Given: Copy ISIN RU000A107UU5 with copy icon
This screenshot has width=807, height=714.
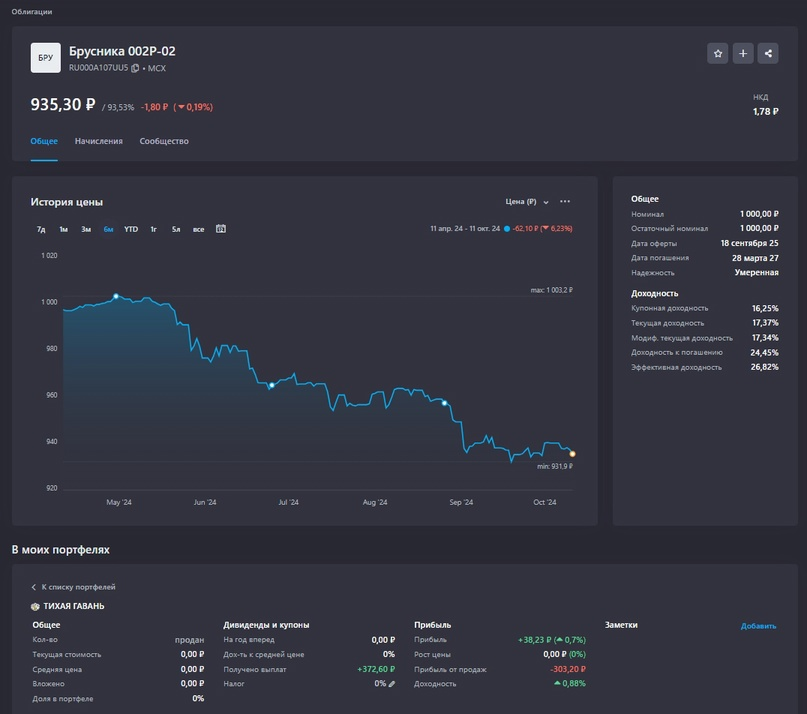Looking at the screenshot, I should click(135, 68).
